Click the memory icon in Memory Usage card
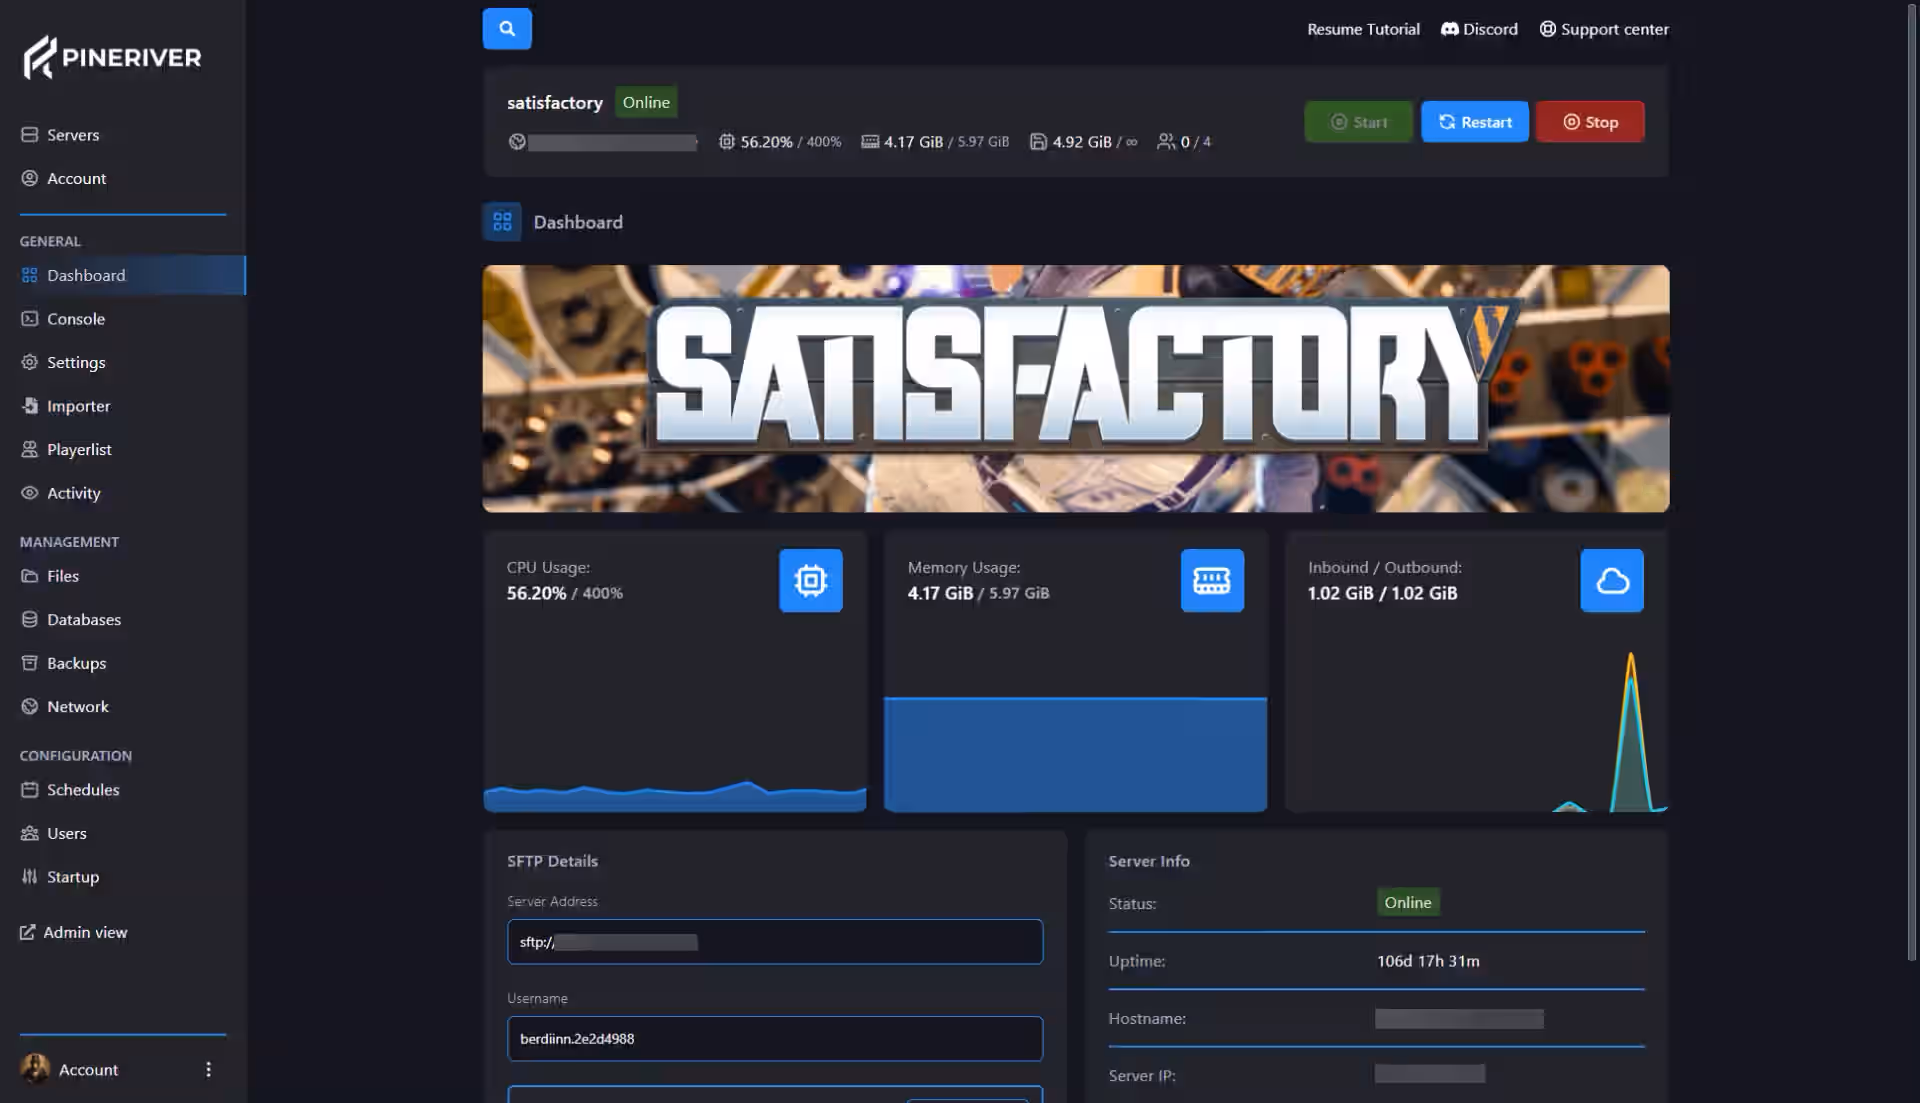The height and width of the screenshot is (1103, 1920). pos(1212,580)
